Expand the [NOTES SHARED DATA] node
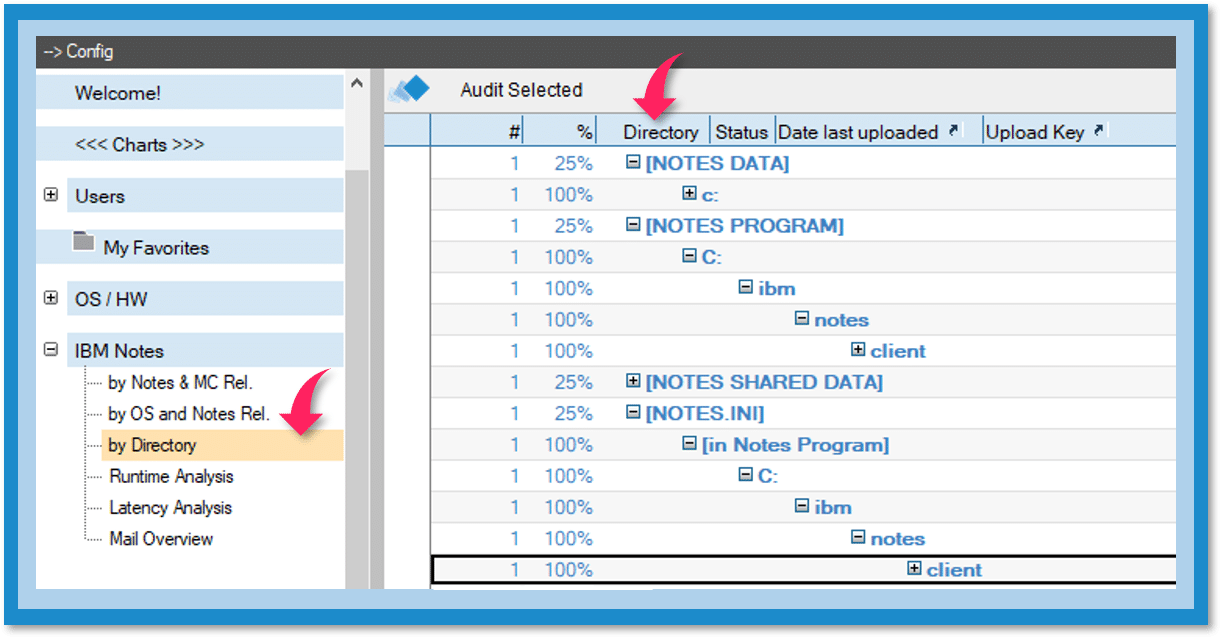1221x638 pixels. tap(633, 381)
